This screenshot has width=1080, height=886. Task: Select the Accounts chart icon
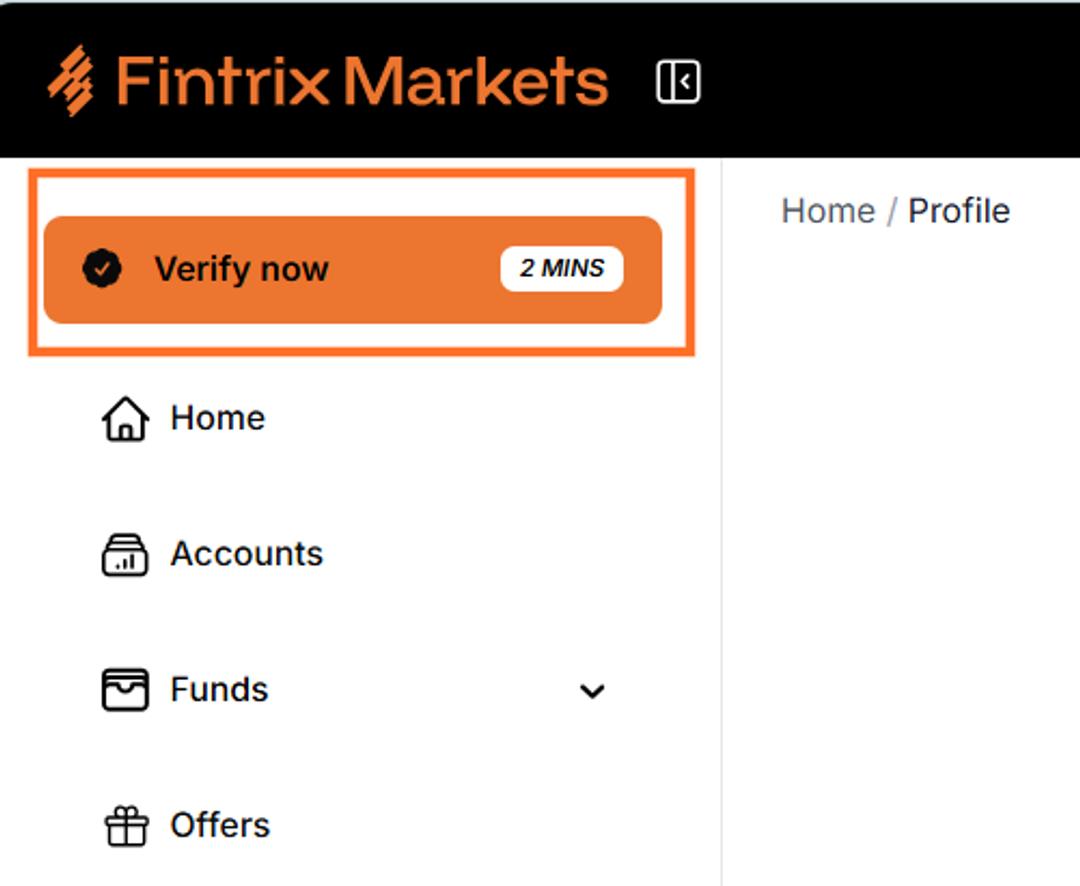[125, 555]
